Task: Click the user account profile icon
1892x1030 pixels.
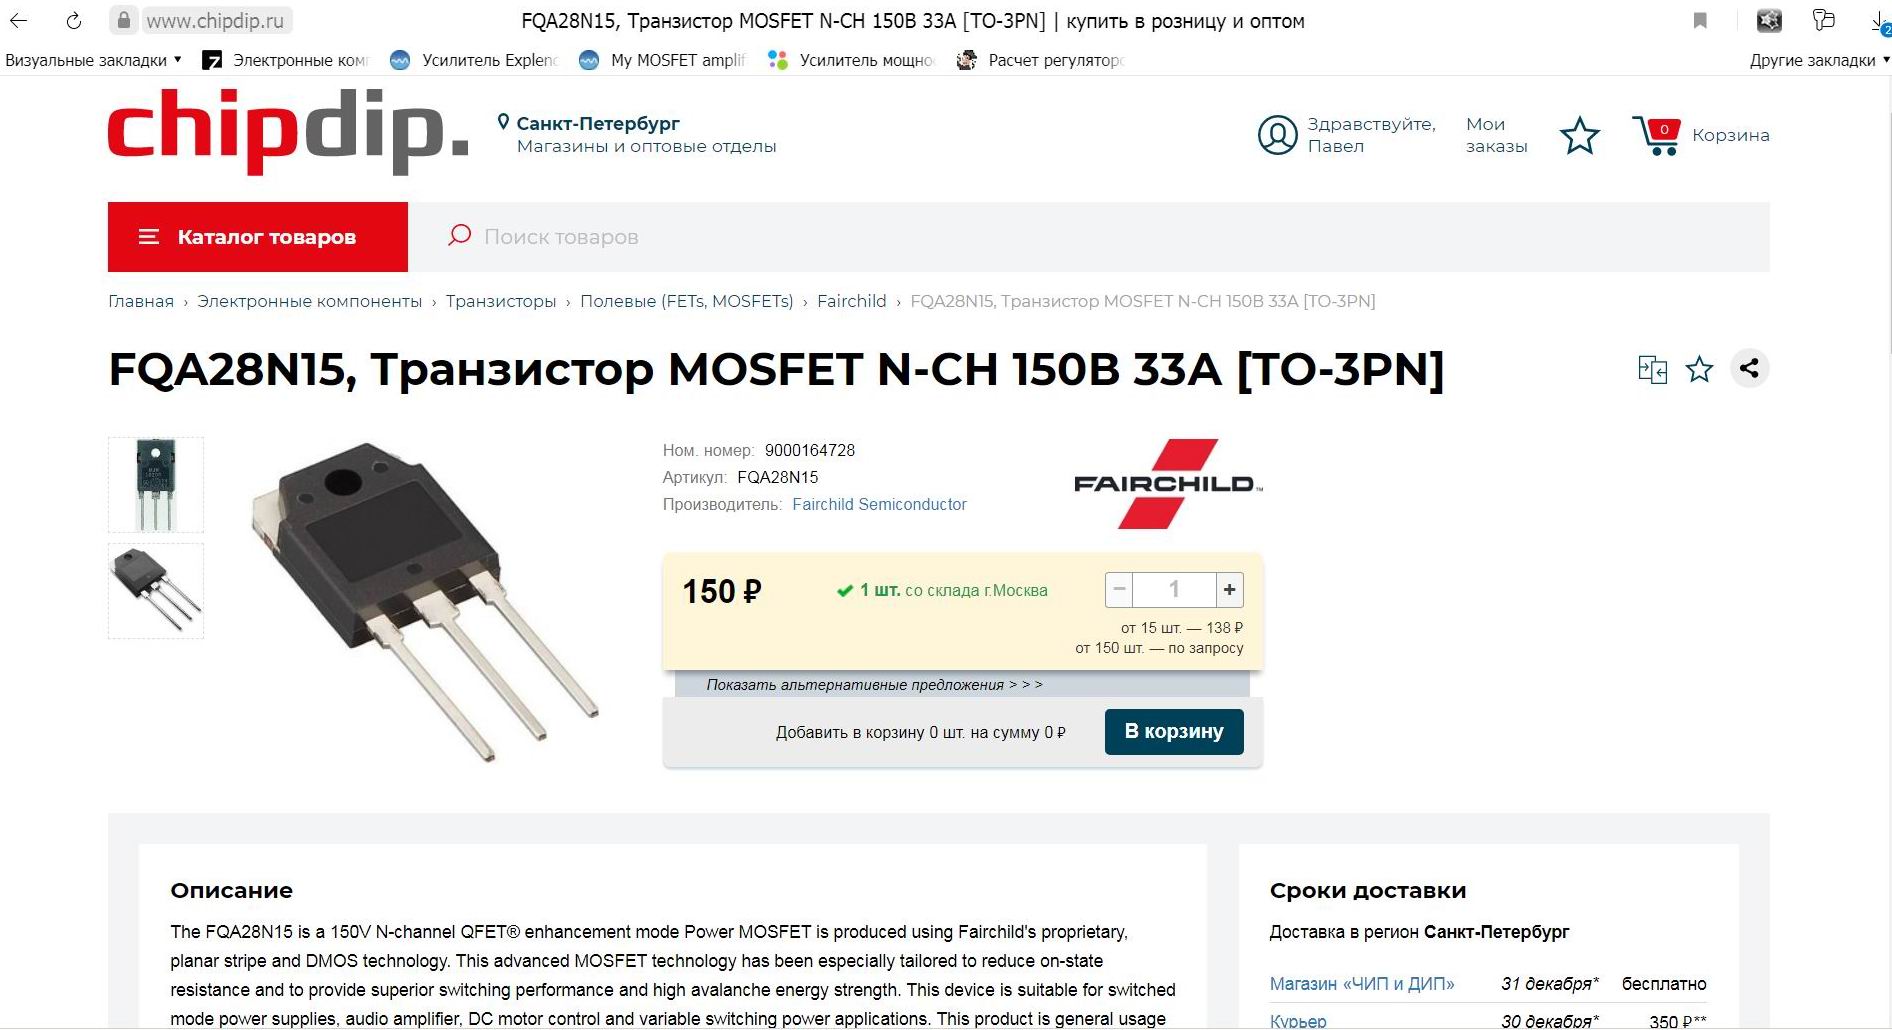Action: (x=1277, y=135)
